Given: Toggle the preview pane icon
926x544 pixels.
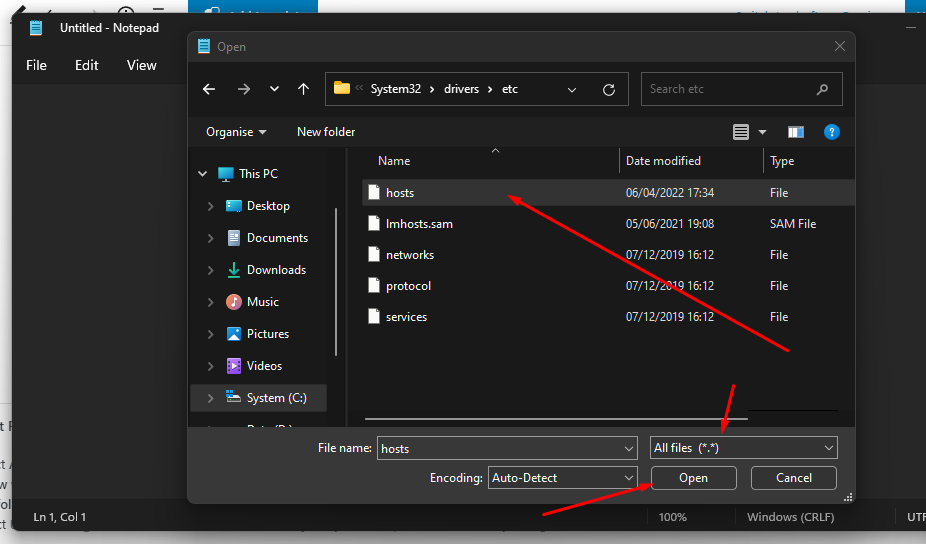Looking at the screenshot, I should point(796,132).
